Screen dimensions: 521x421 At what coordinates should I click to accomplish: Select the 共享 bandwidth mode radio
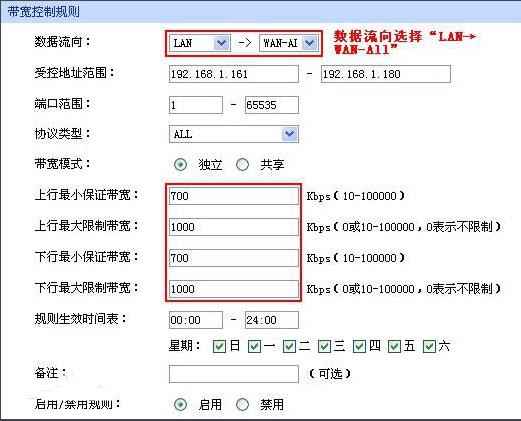tap(242, 165)
